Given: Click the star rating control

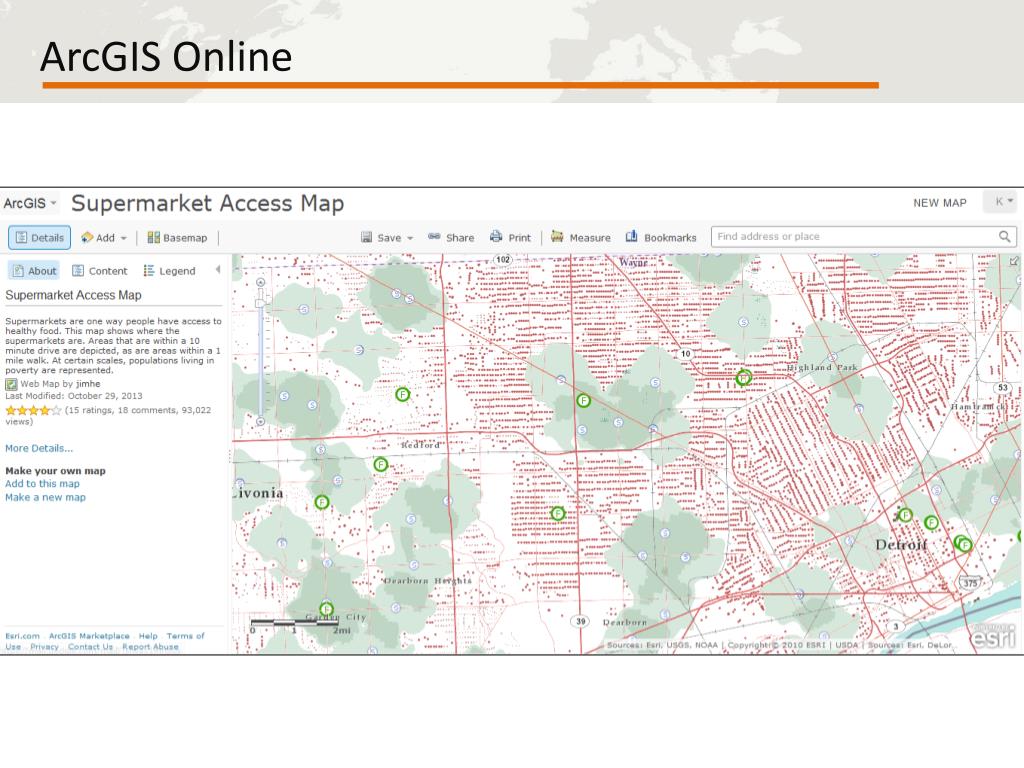Looking at the screenshot, I should click(x=33, y=411).
